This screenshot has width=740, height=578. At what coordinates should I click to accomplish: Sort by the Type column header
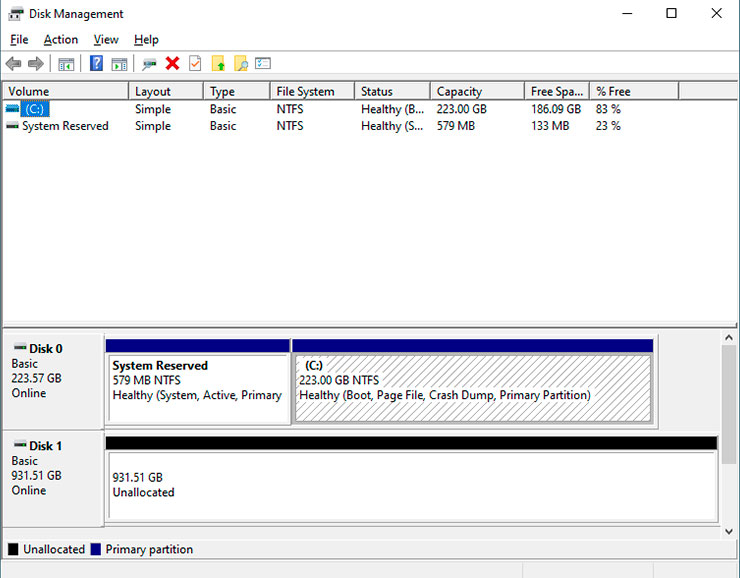click(x=237, y=91)
